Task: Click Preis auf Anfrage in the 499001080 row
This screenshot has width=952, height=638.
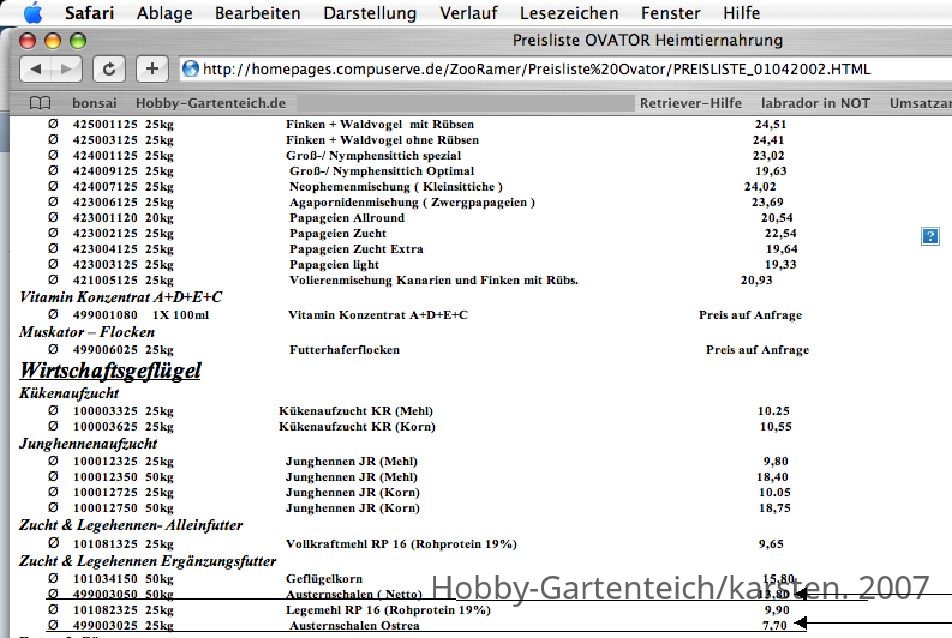Action: pyautogui.click(x=750, y=315)
